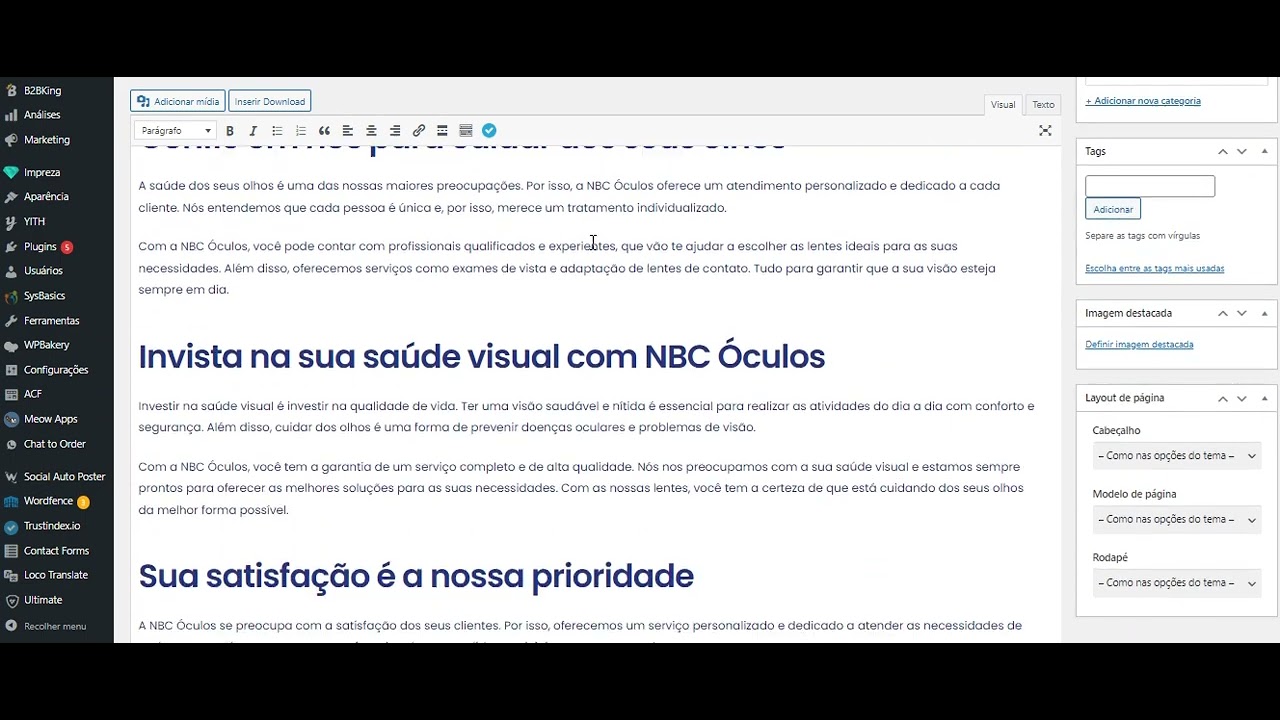Toggle italic formatting in editor toolbar
The height and width of the screenshot is (720, 1280).
[253, 131]
